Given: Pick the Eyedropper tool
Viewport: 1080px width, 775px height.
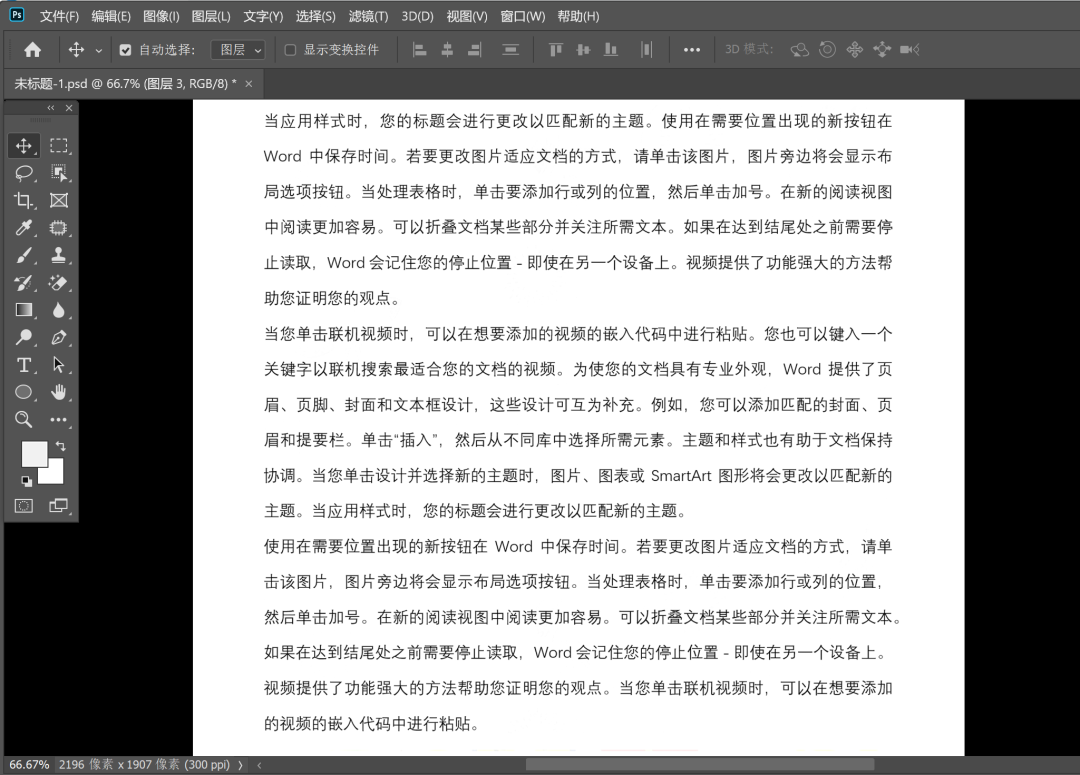Looking at the screenshot, I should click(x=24, y=228).
